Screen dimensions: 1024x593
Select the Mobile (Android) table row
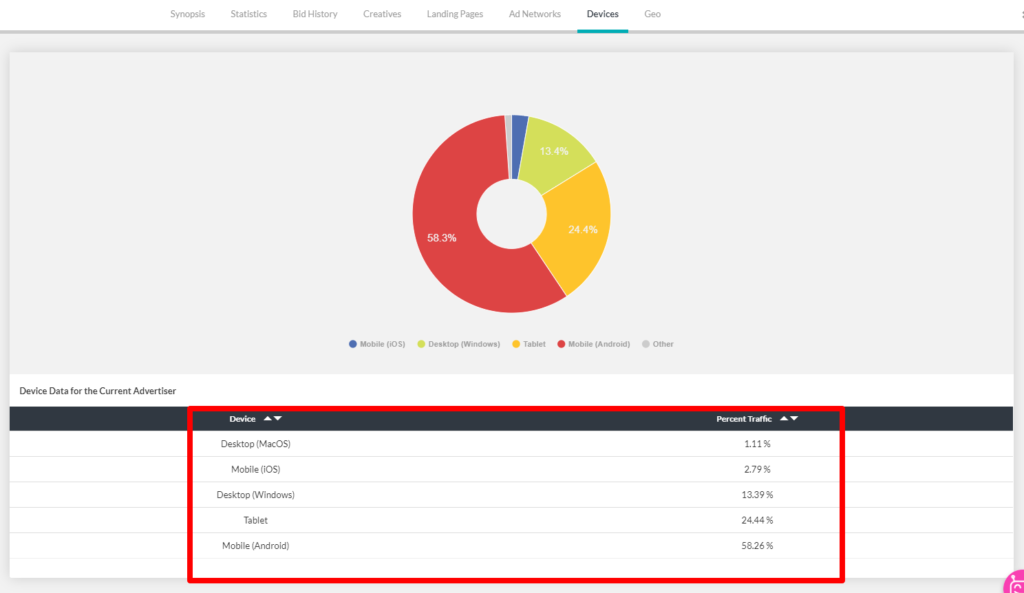[512, 545]
